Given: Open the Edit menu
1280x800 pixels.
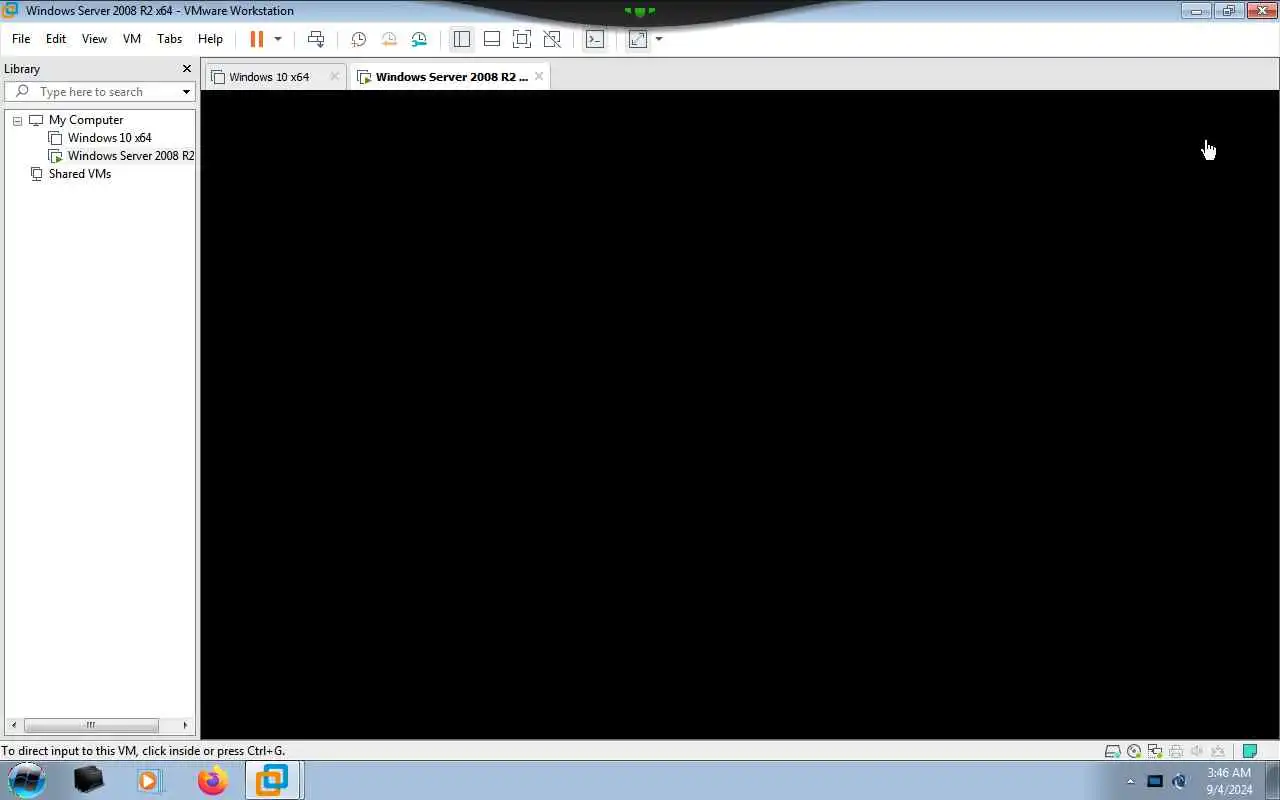Looking at the screenshot, I should [x=56, y=39].
